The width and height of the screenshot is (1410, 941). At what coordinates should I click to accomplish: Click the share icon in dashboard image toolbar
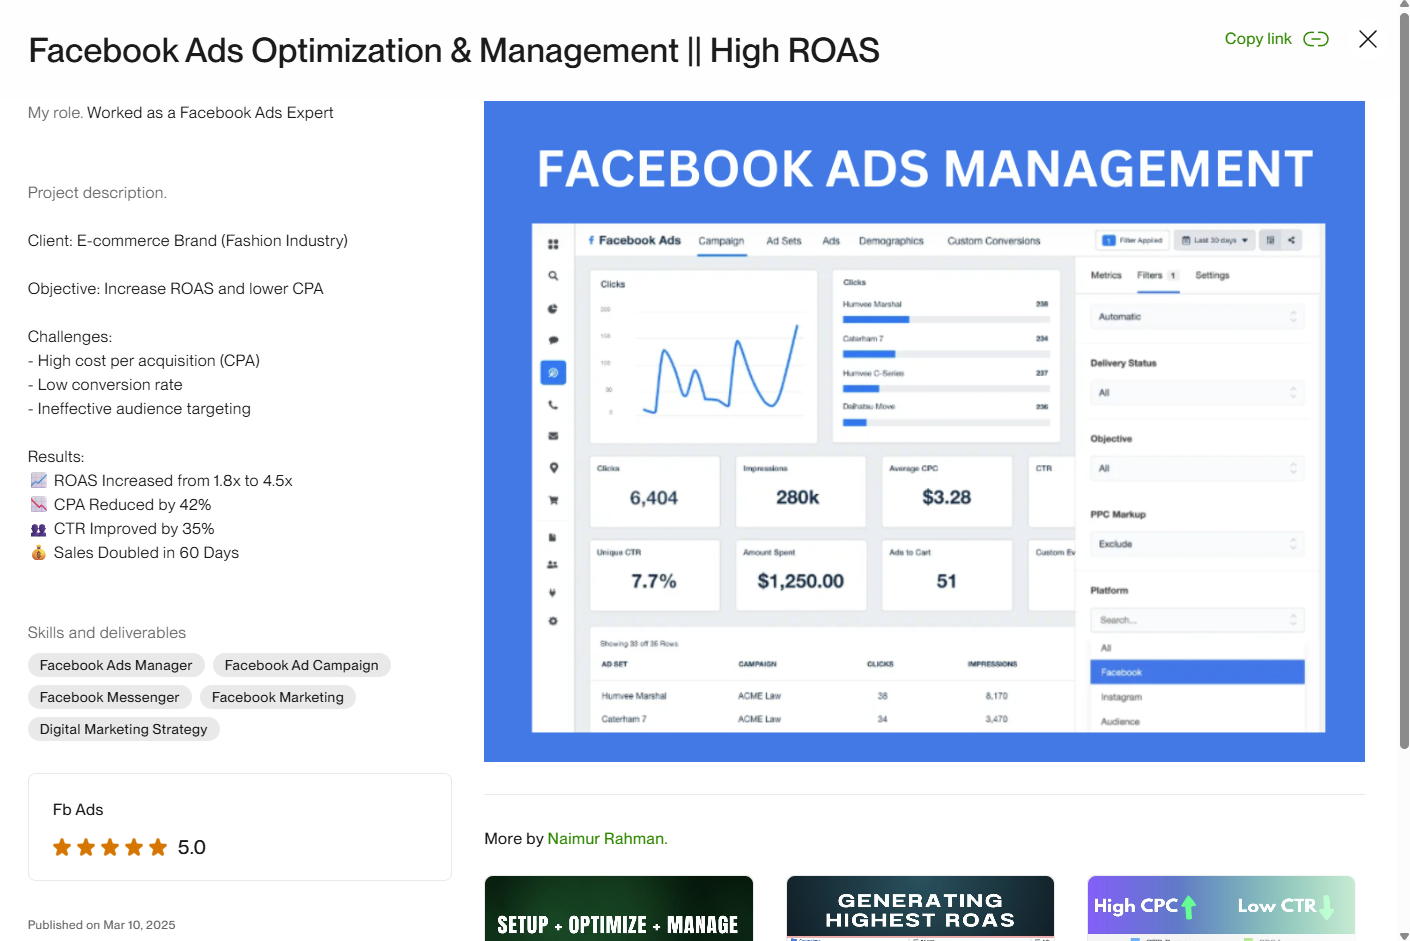[1291, 240]
